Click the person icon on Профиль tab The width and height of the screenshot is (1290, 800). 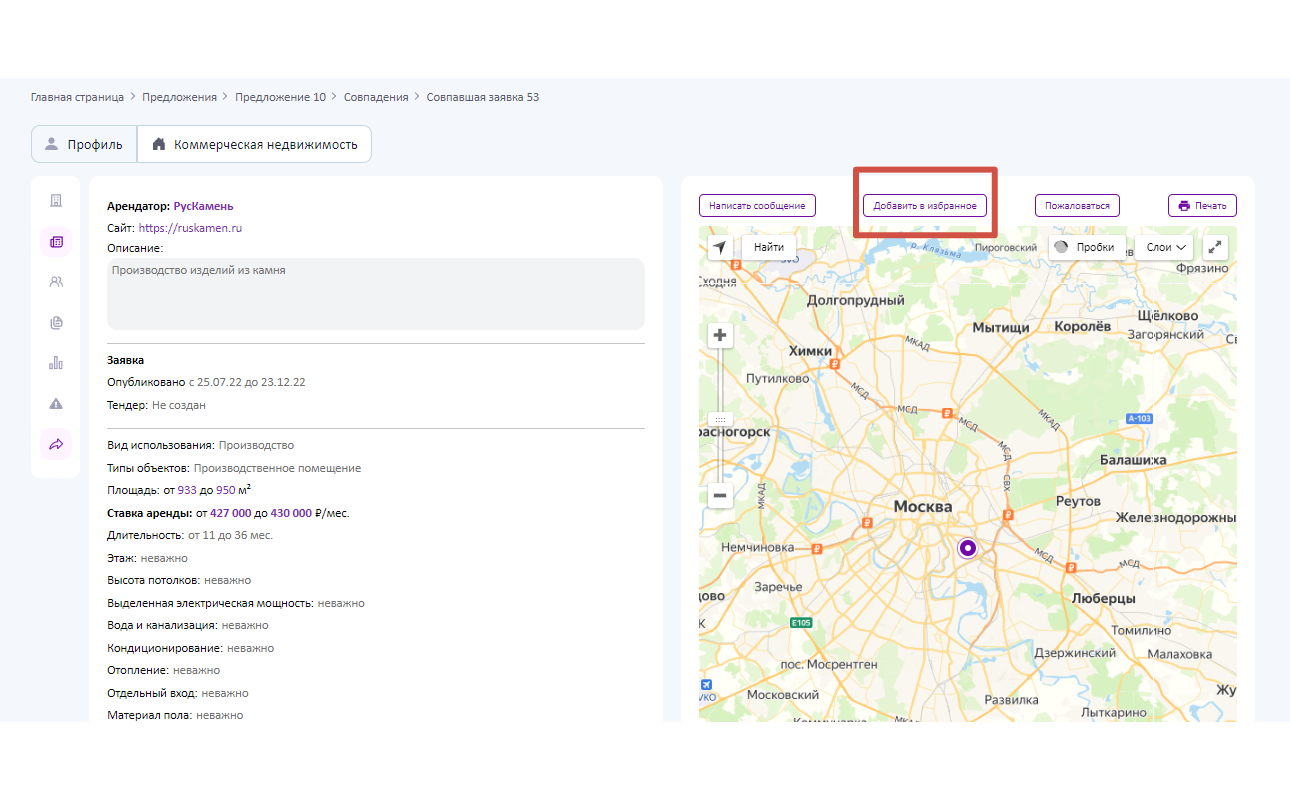coord(52,144)
